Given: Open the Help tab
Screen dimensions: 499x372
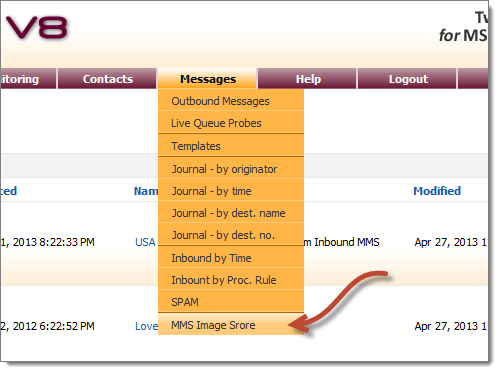Looking at the screenshot, I should (307, 79).
